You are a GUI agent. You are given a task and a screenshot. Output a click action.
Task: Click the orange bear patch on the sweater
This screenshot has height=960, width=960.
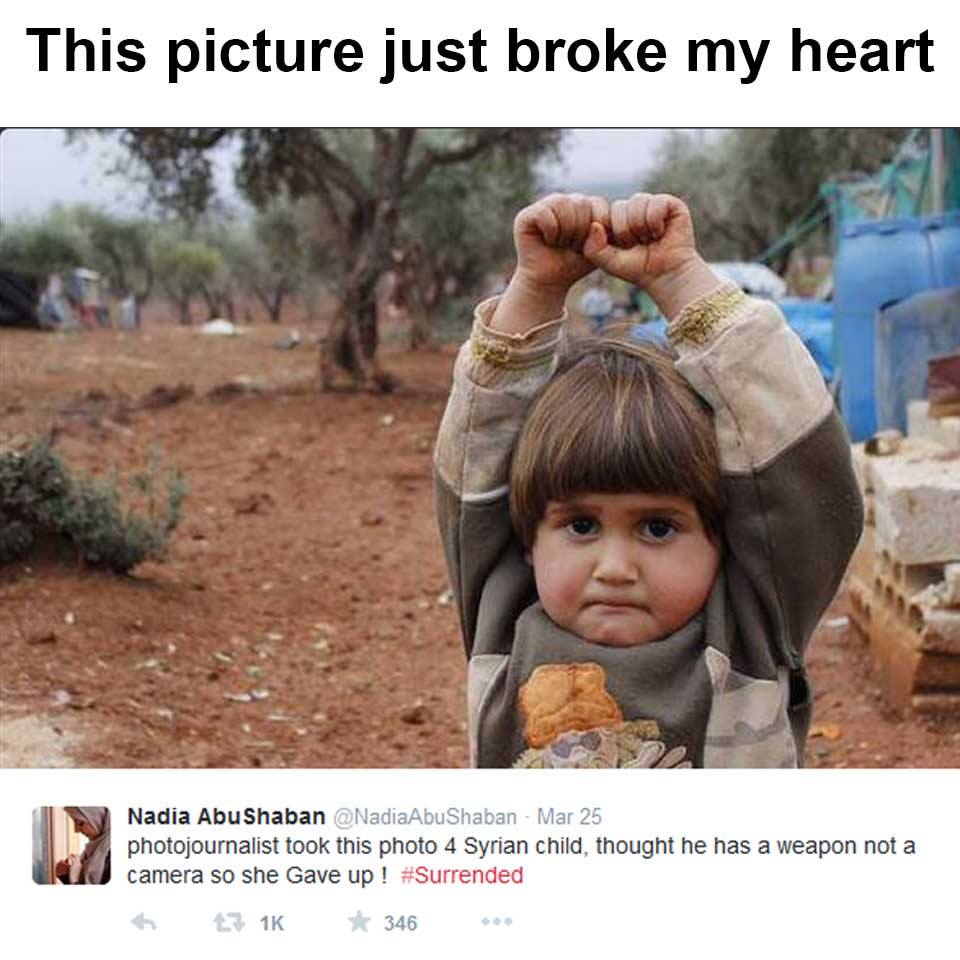click(569, 704)
